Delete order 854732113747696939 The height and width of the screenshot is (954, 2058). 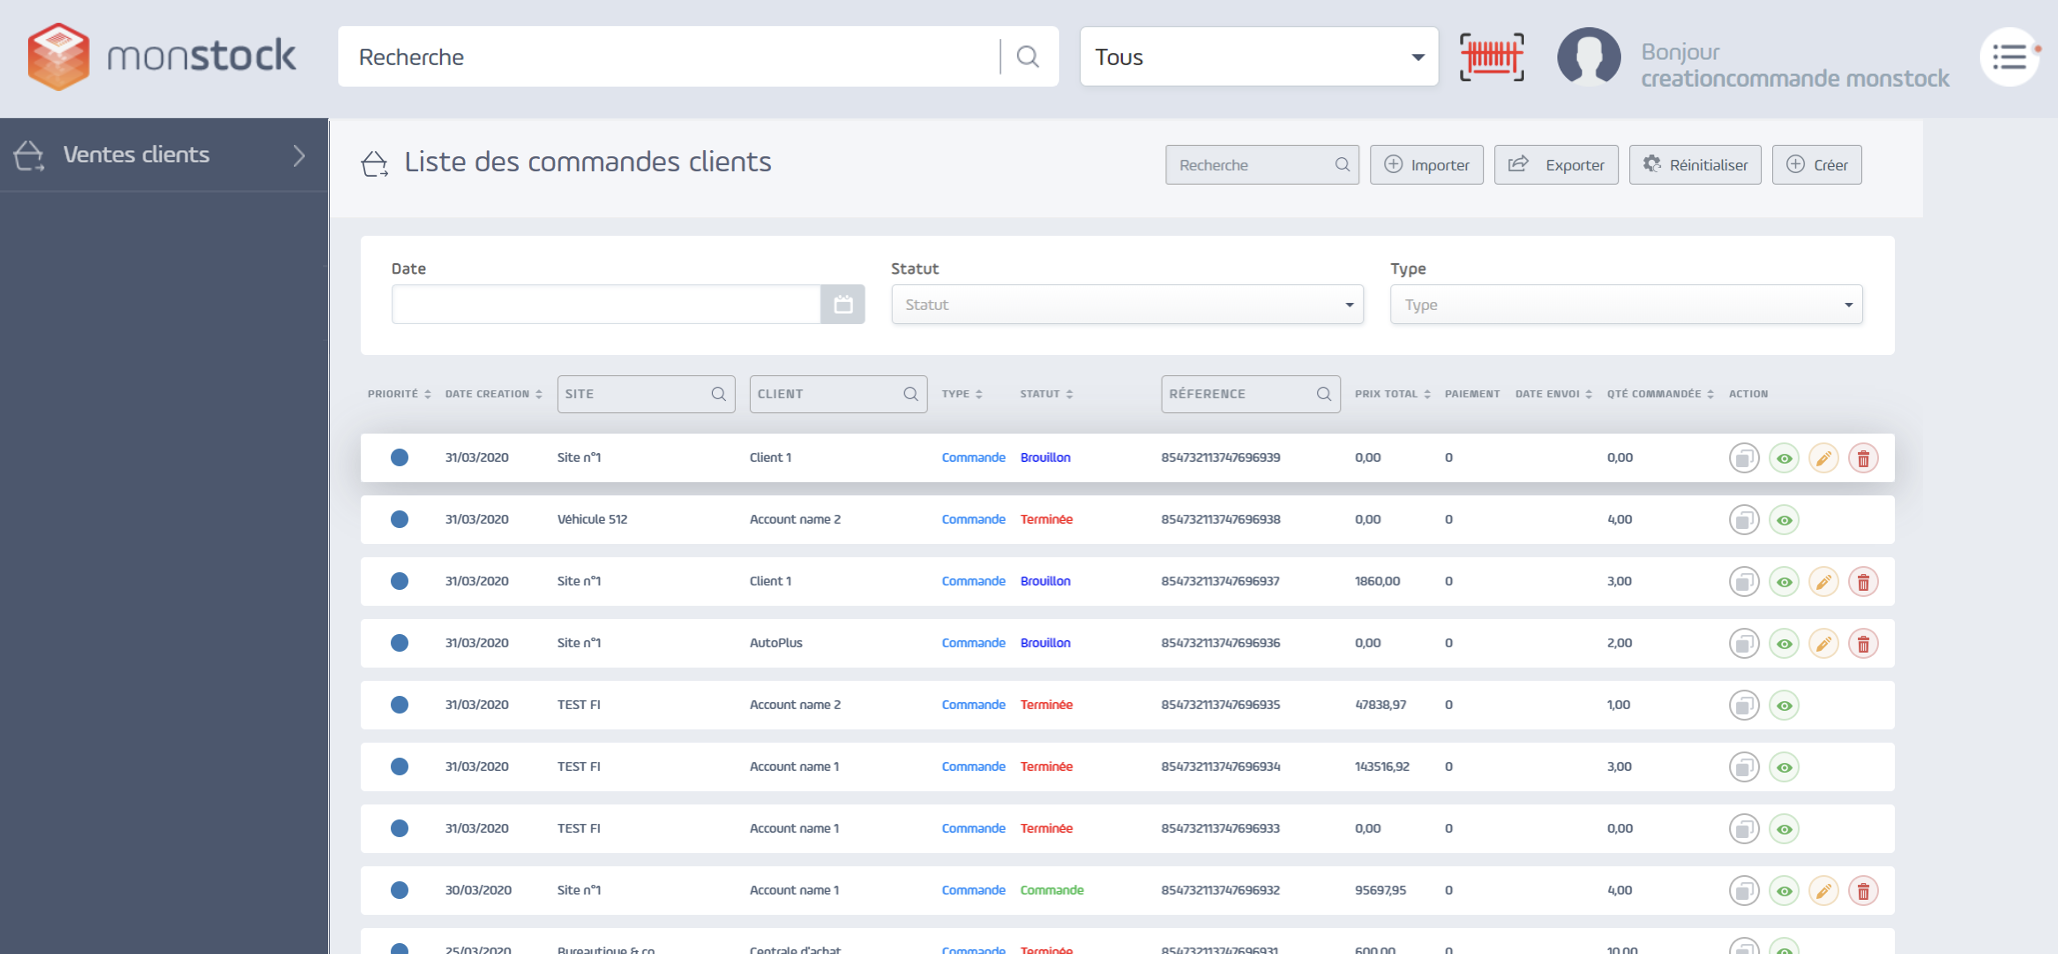[1863, 458]
